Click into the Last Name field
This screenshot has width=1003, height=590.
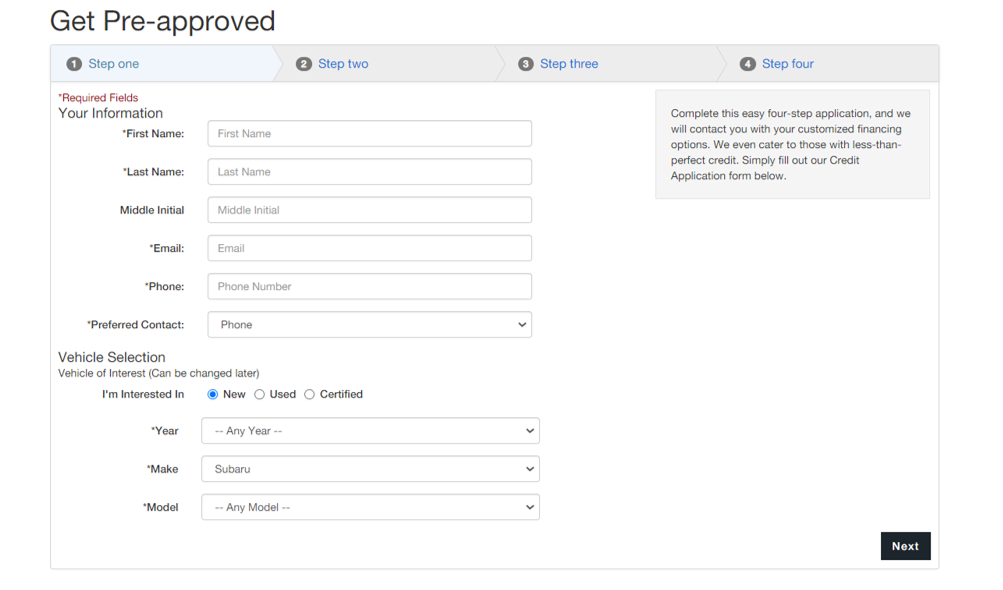(369, 172)
